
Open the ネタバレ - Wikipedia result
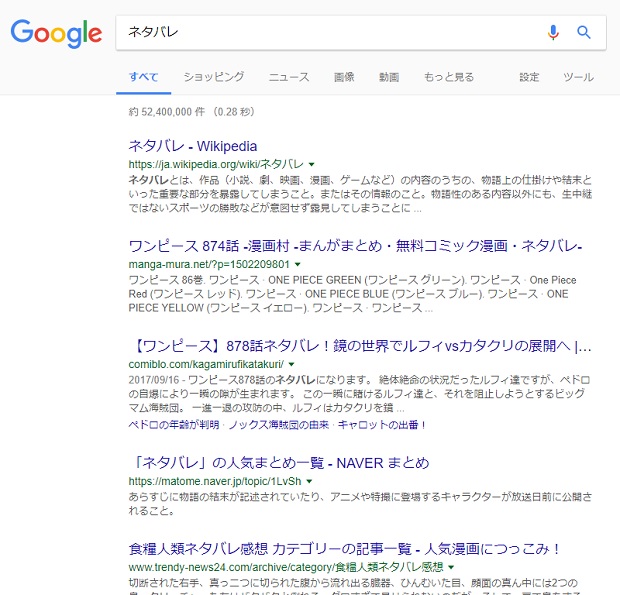click(x=193, y=146)
